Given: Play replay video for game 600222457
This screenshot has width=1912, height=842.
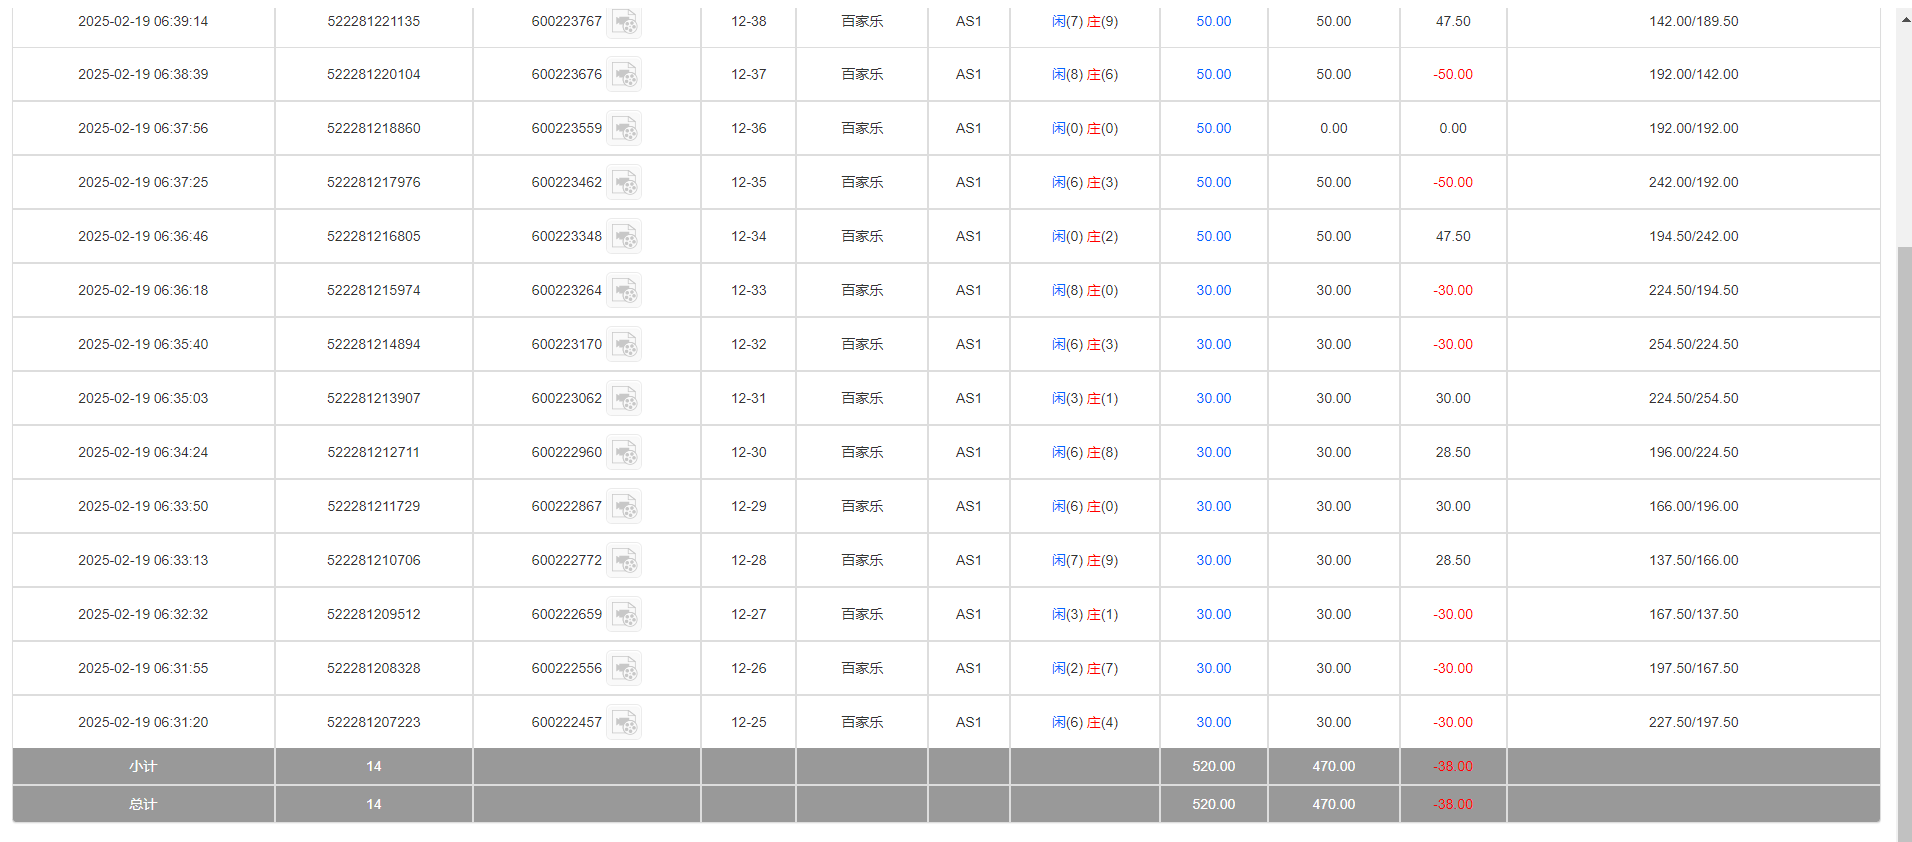Looking at the screenshot, I should pos(624,723).
